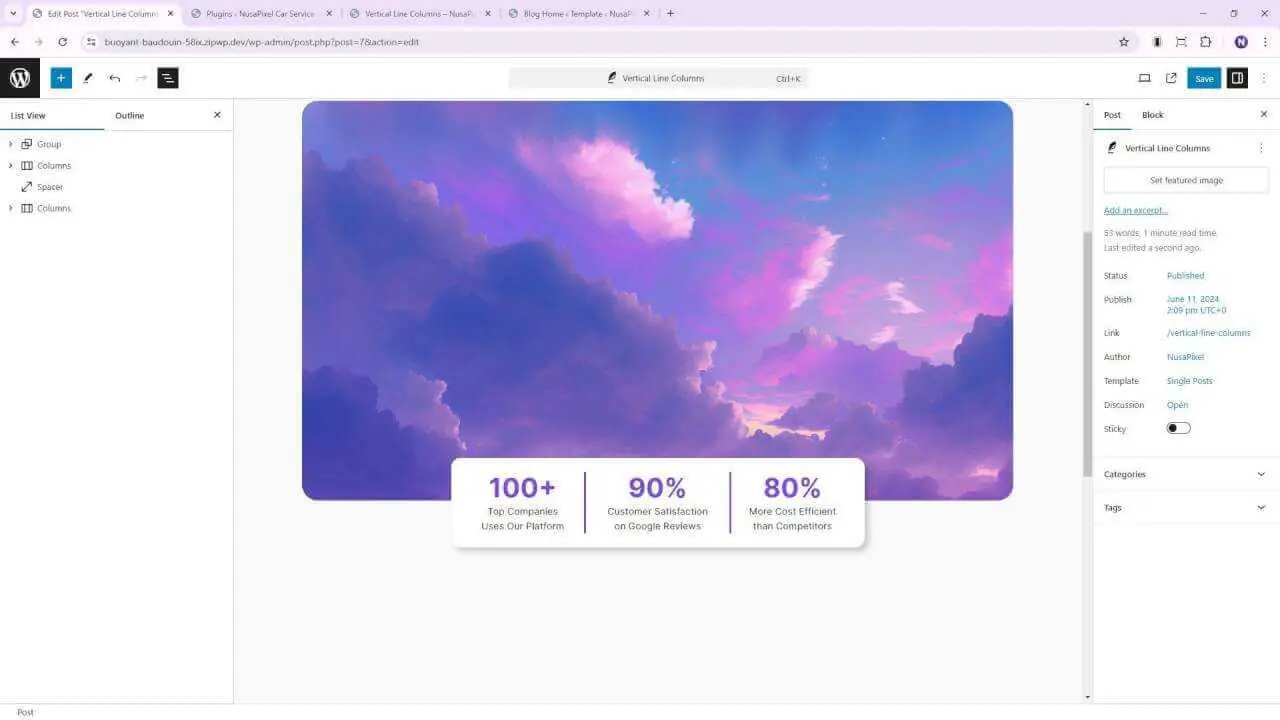Click the Add an excerpt link
The height and width of the screenshot is (720, 1280).
tap(1135, 210)
